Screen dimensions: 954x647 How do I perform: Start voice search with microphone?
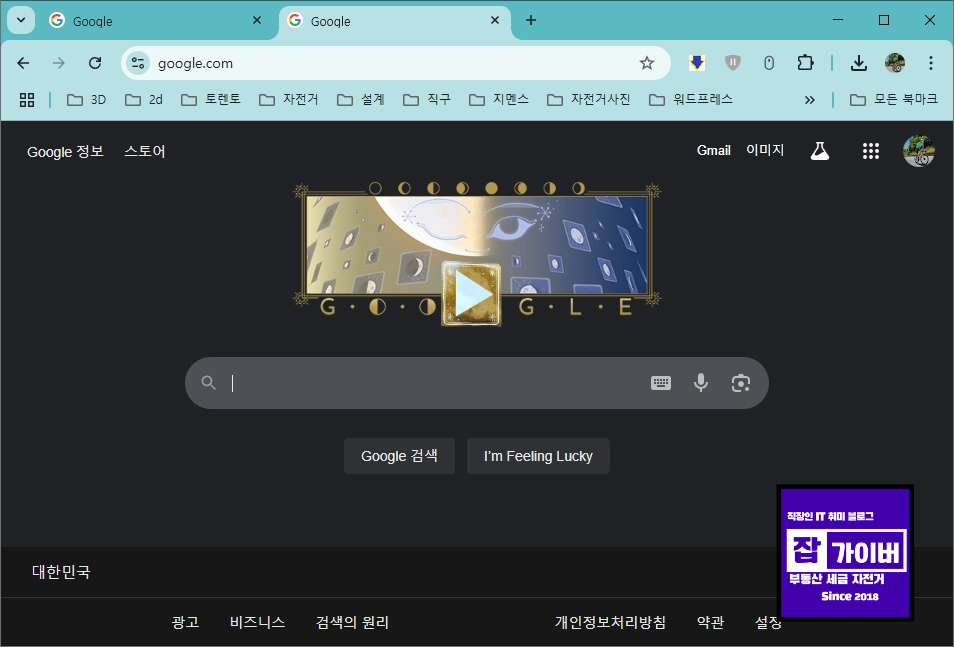click(x=701, y=383)
